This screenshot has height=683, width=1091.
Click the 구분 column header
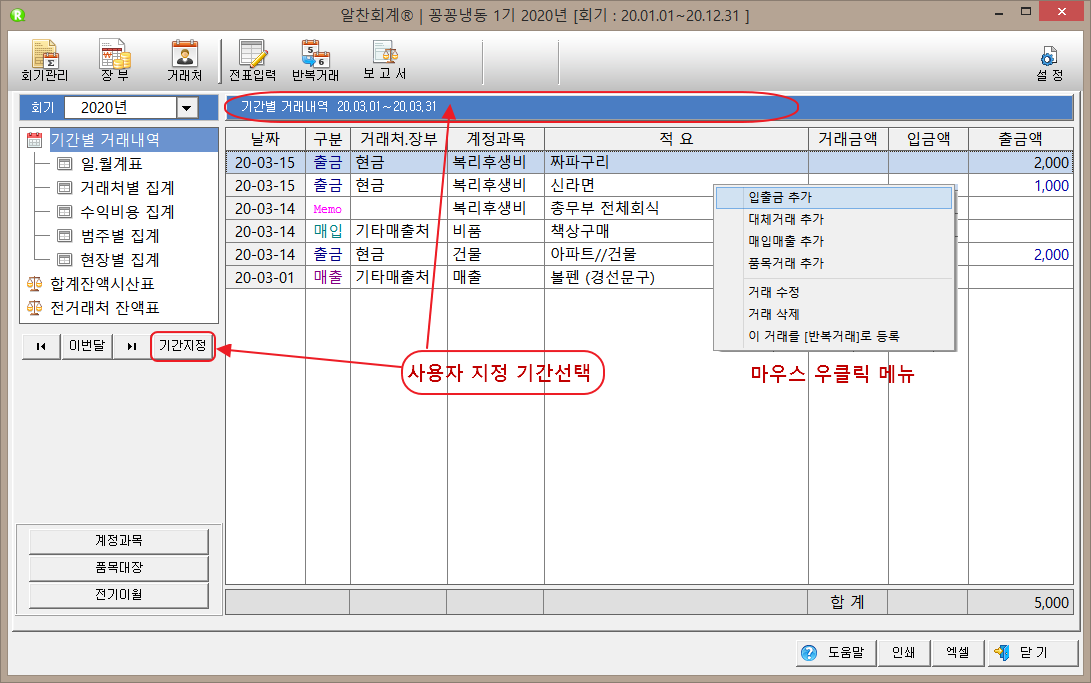click(x=328, y=139)
